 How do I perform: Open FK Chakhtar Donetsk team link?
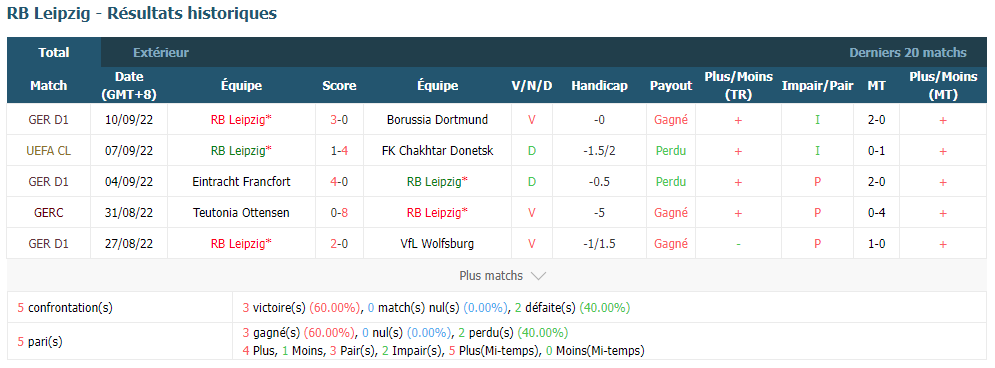[x=437, y=150]
